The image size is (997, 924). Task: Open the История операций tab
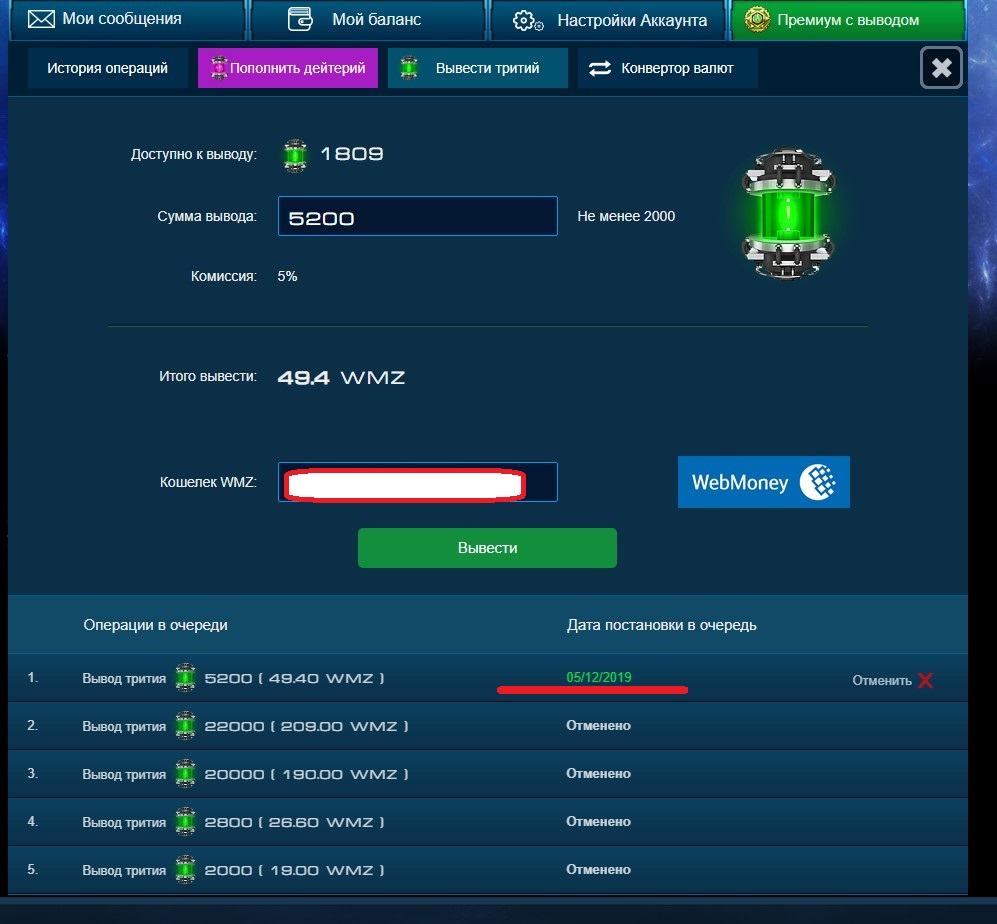pos(107,68)
